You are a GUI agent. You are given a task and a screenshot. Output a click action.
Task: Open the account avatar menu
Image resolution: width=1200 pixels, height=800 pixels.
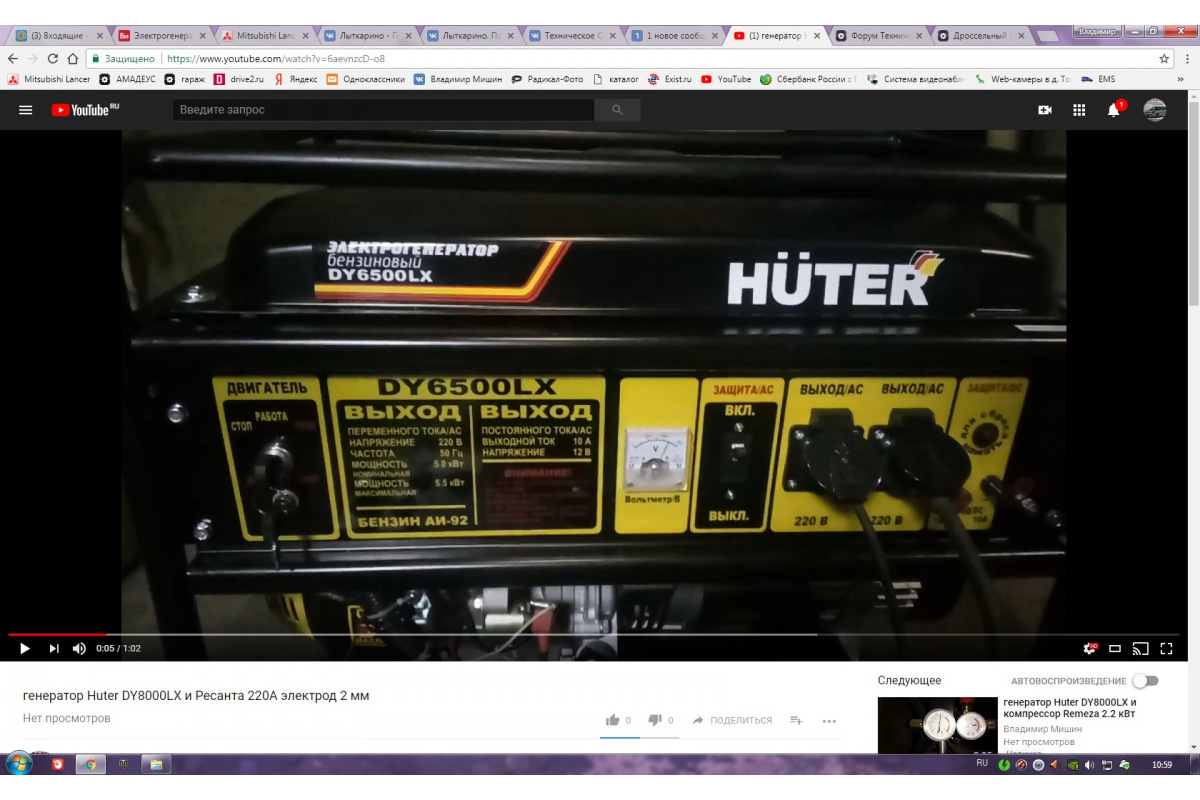[x=1155, y=110]
